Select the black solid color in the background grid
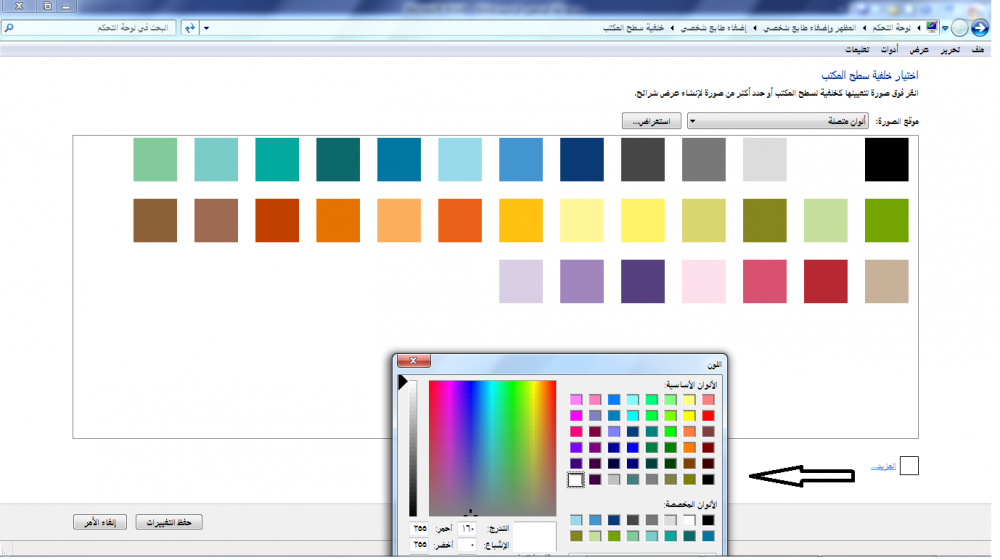 [886, 160]
